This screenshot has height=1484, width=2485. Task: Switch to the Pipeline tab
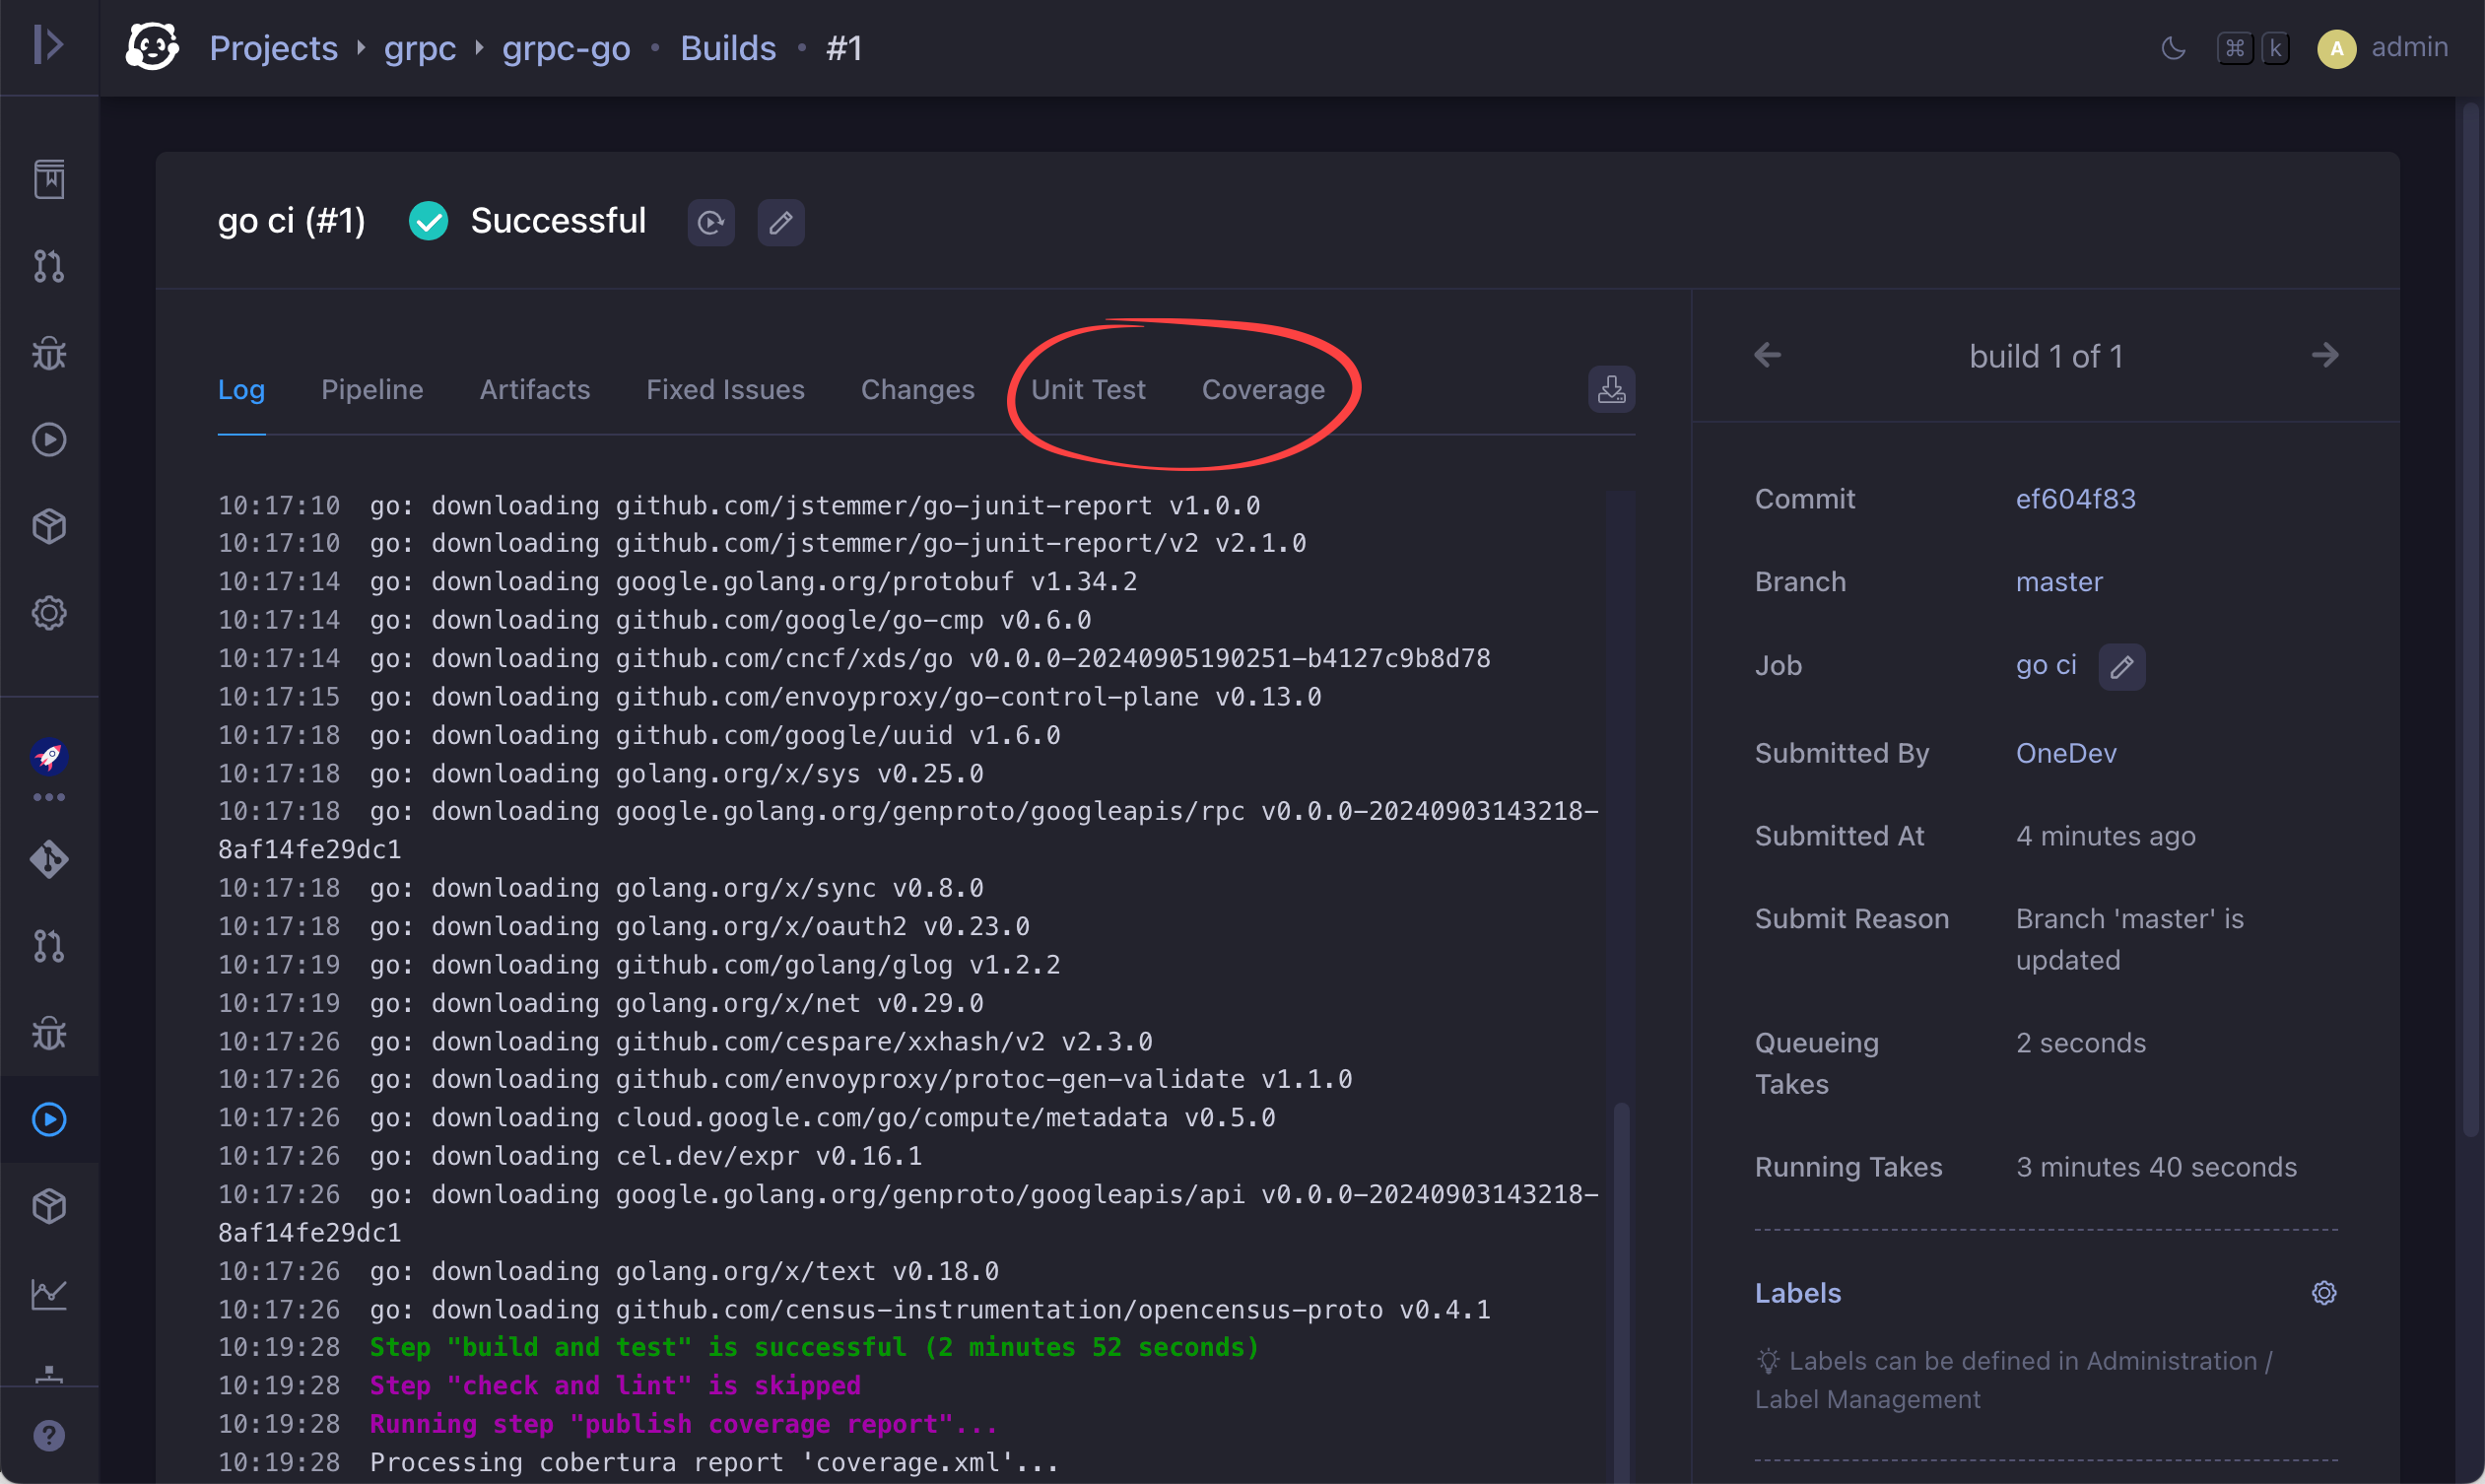tap(372, 390)
